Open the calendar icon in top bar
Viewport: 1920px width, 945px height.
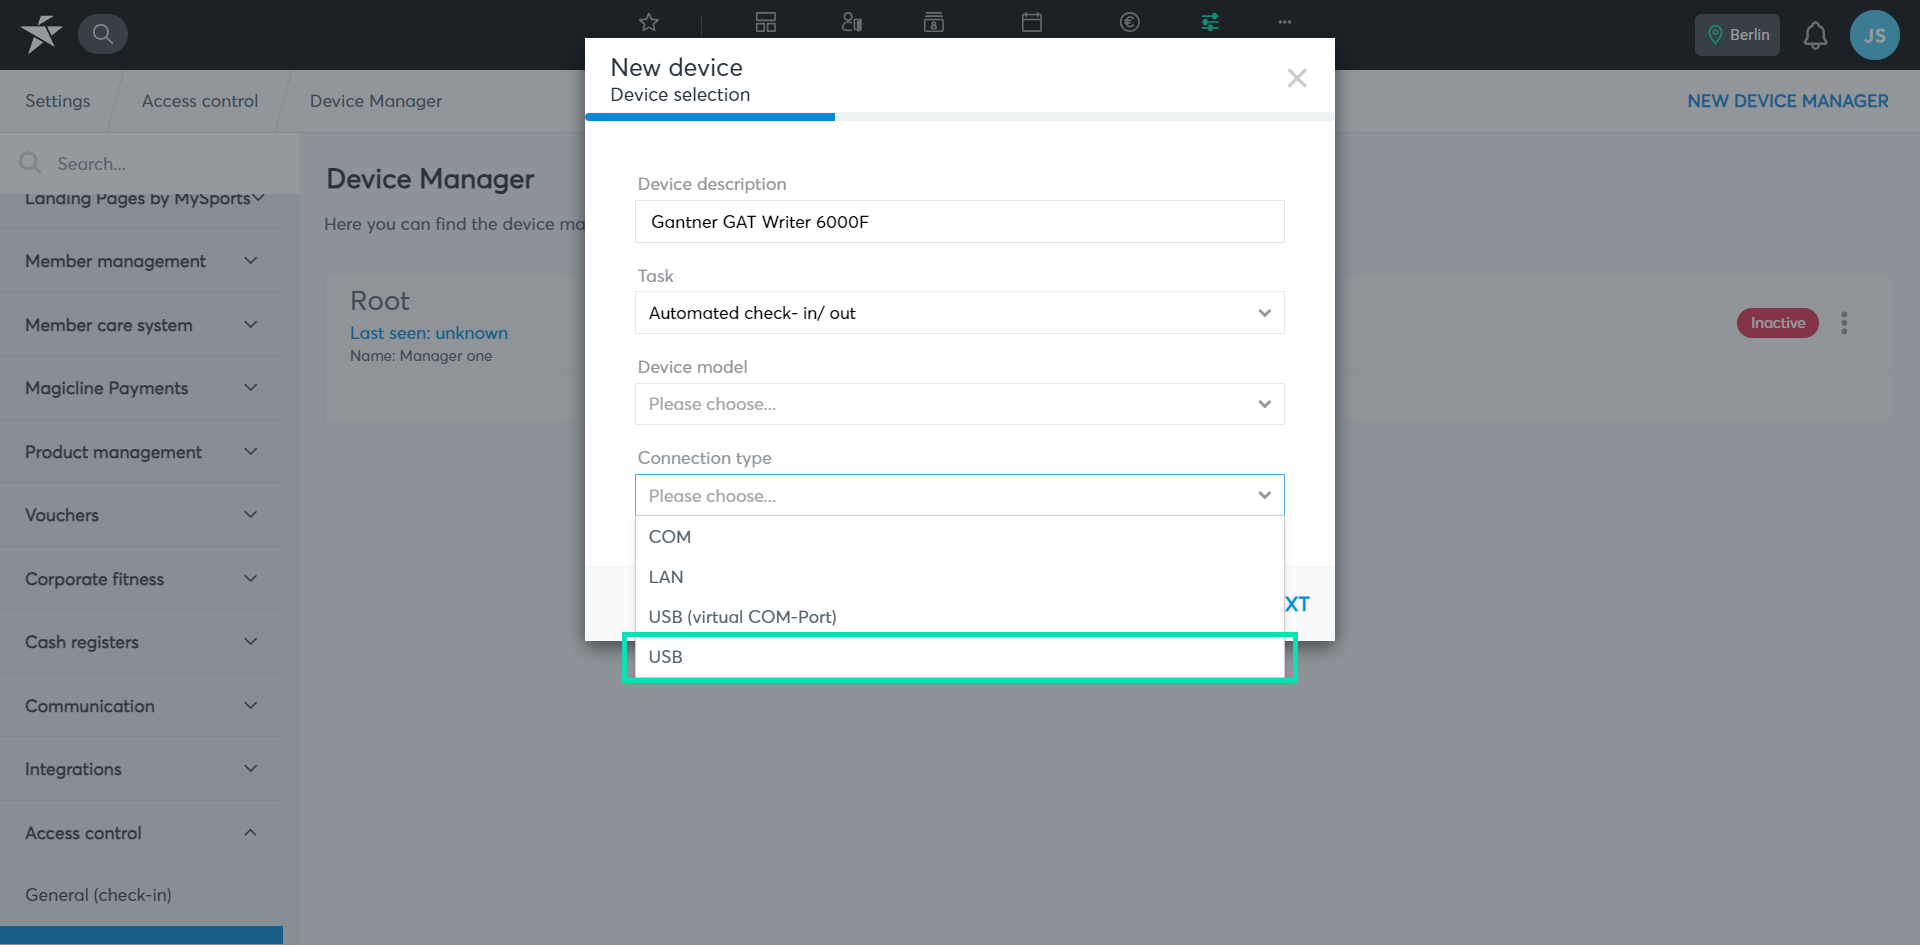click(x=1032, y=22)
